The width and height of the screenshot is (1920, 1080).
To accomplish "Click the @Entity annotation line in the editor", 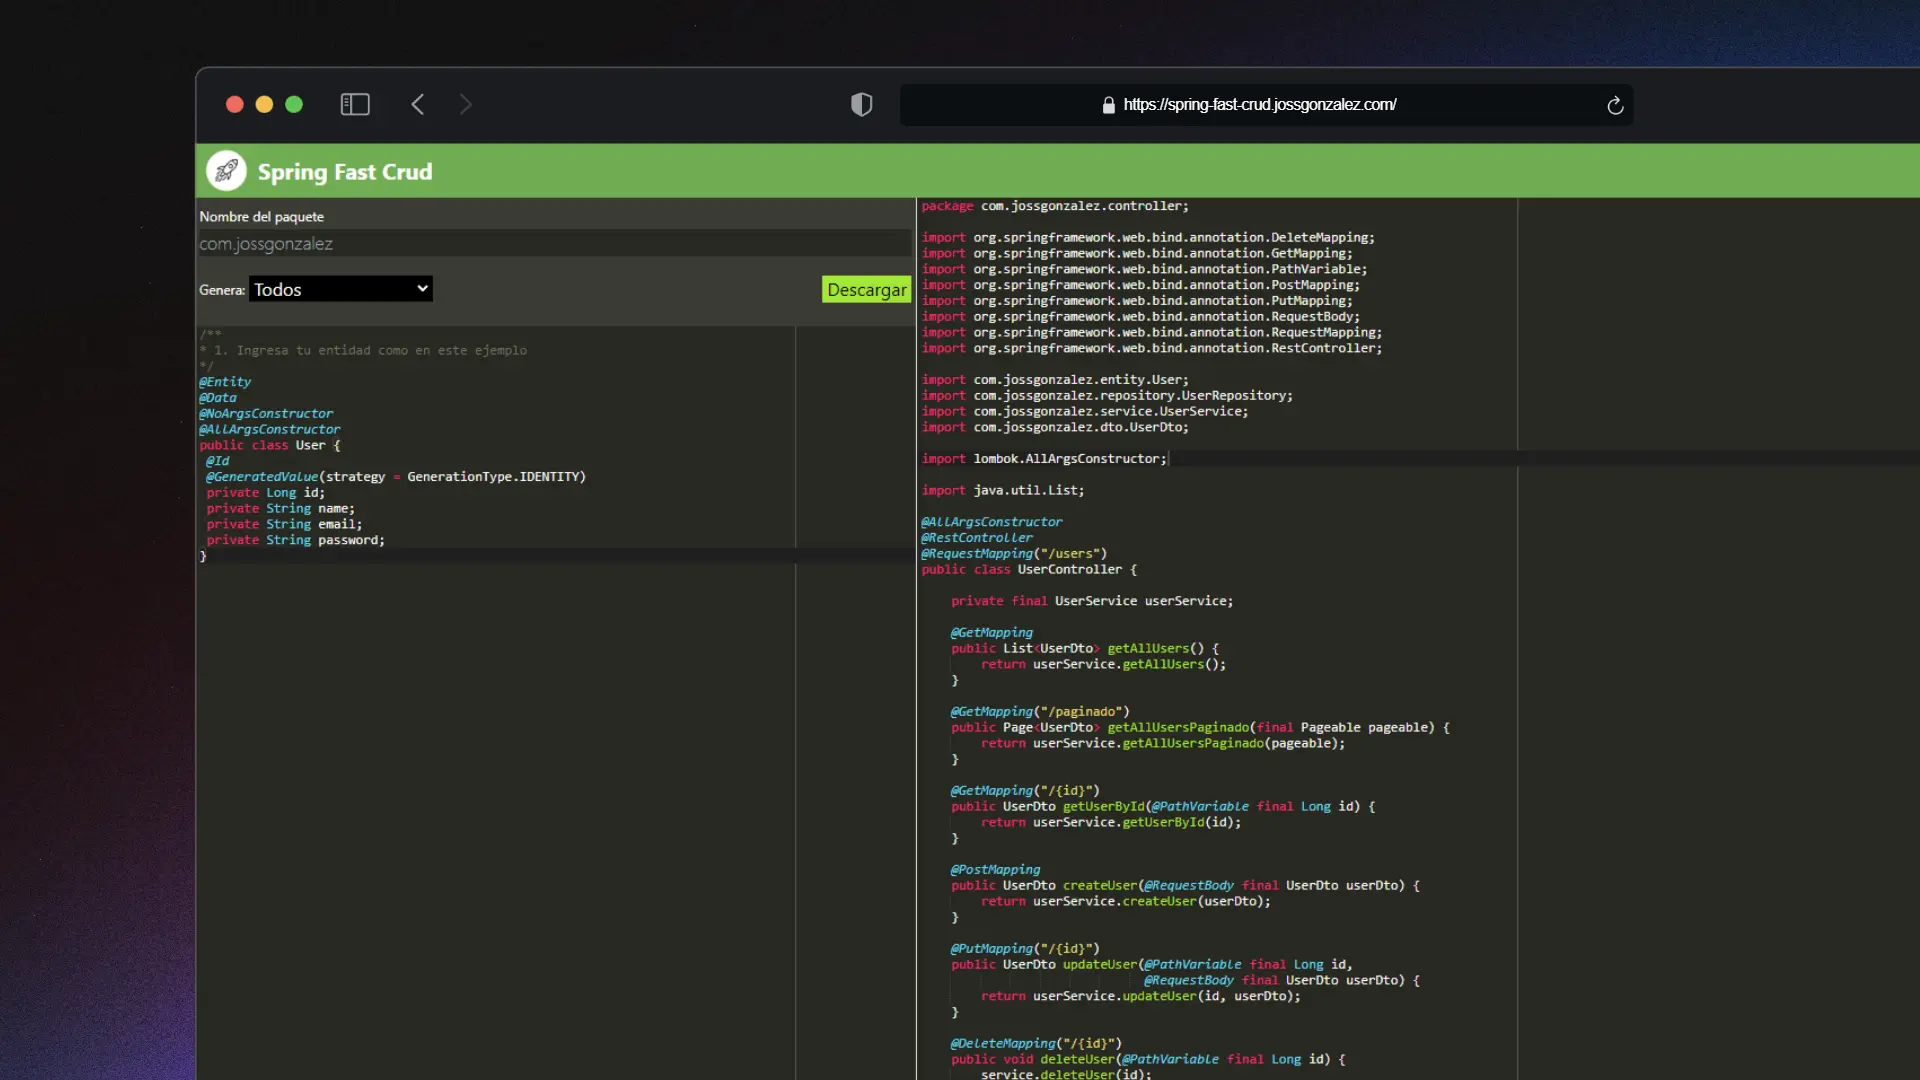I will coord(225,382).
